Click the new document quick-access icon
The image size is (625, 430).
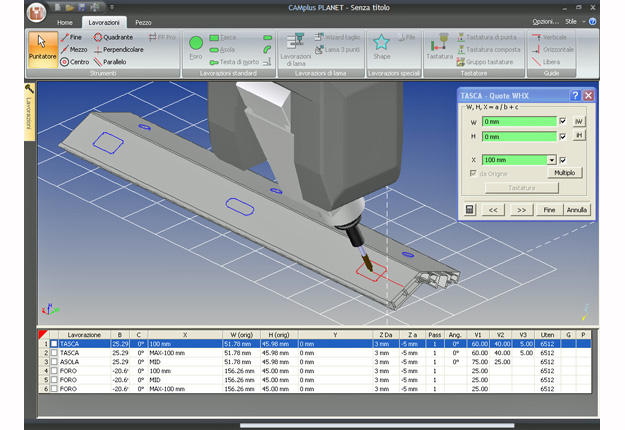tap(57, 7)
